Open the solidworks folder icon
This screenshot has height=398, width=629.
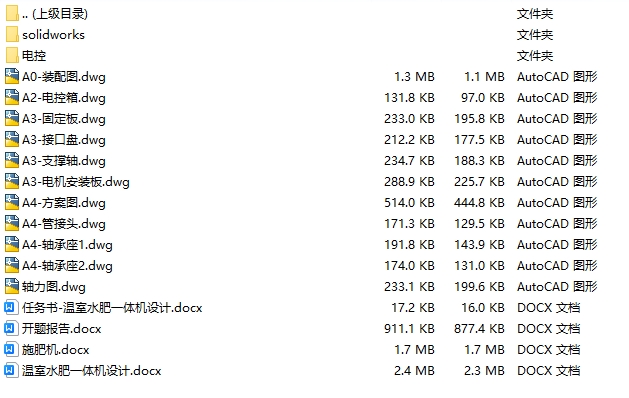pyautogui.click(x=12, y=35)
